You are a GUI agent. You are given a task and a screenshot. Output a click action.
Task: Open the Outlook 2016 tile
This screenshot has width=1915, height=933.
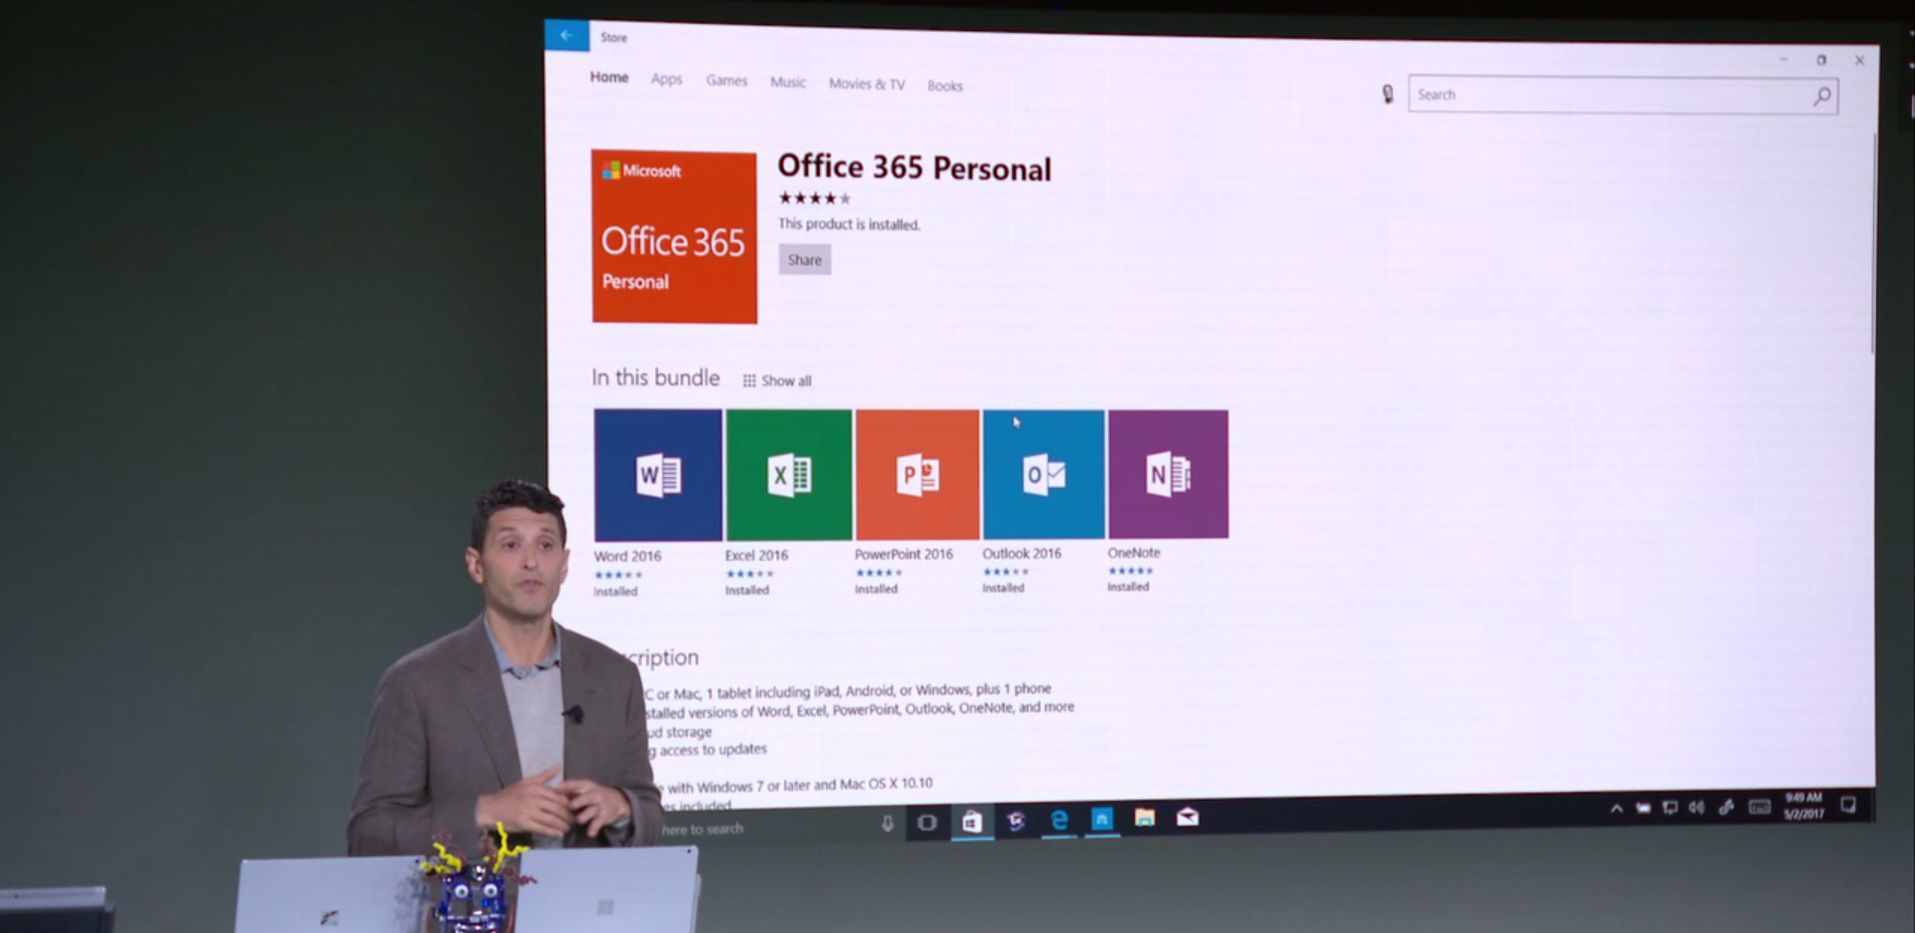(x=1044, y=474)
